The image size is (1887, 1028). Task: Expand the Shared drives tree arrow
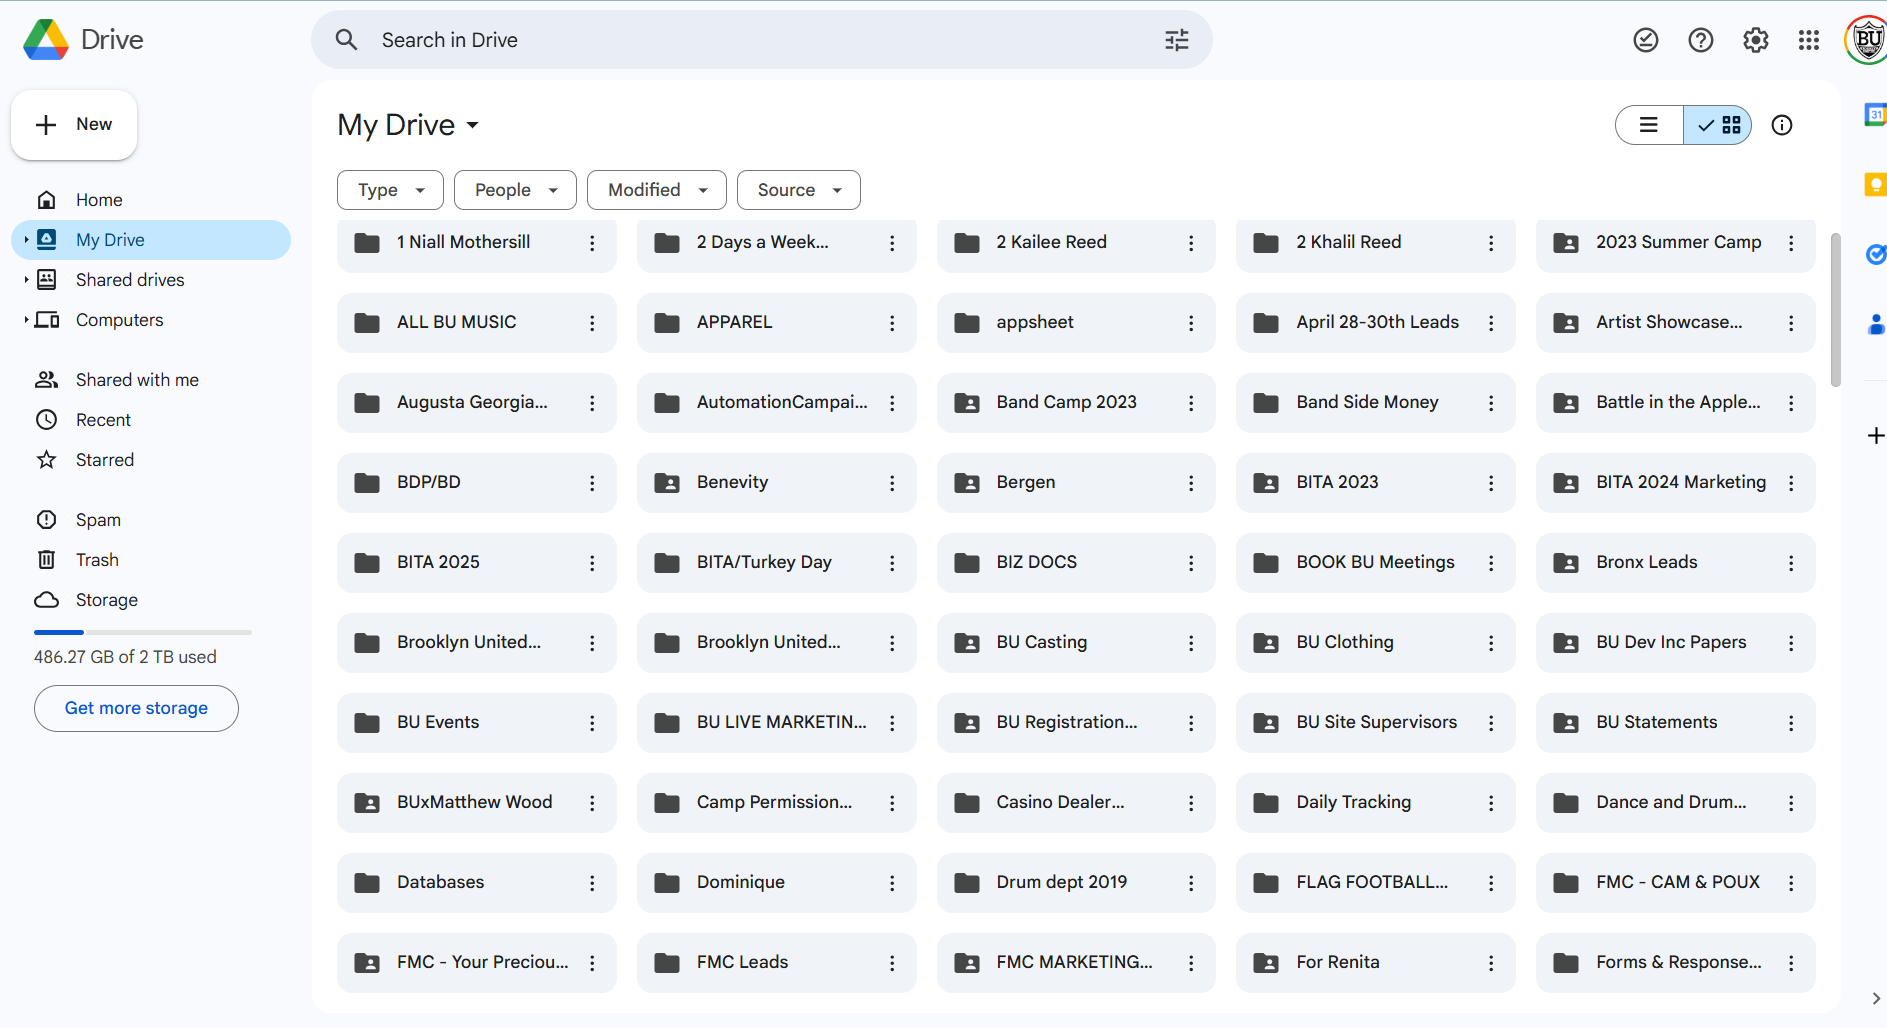(26, 280)
